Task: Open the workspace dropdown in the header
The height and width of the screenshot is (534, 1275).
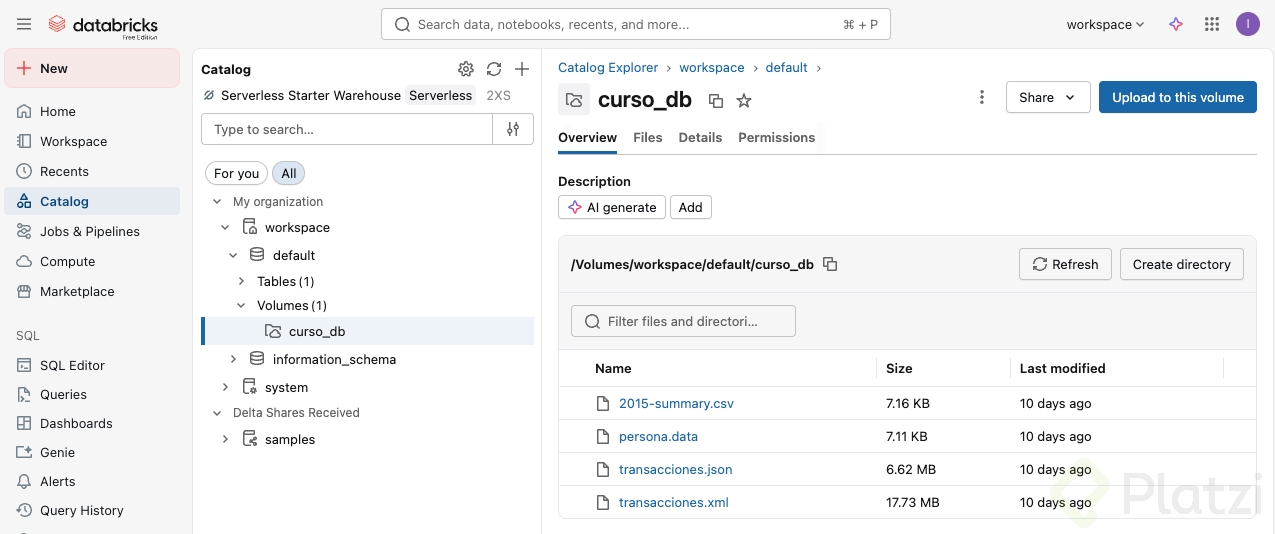Action: [x=1105, y=24]
